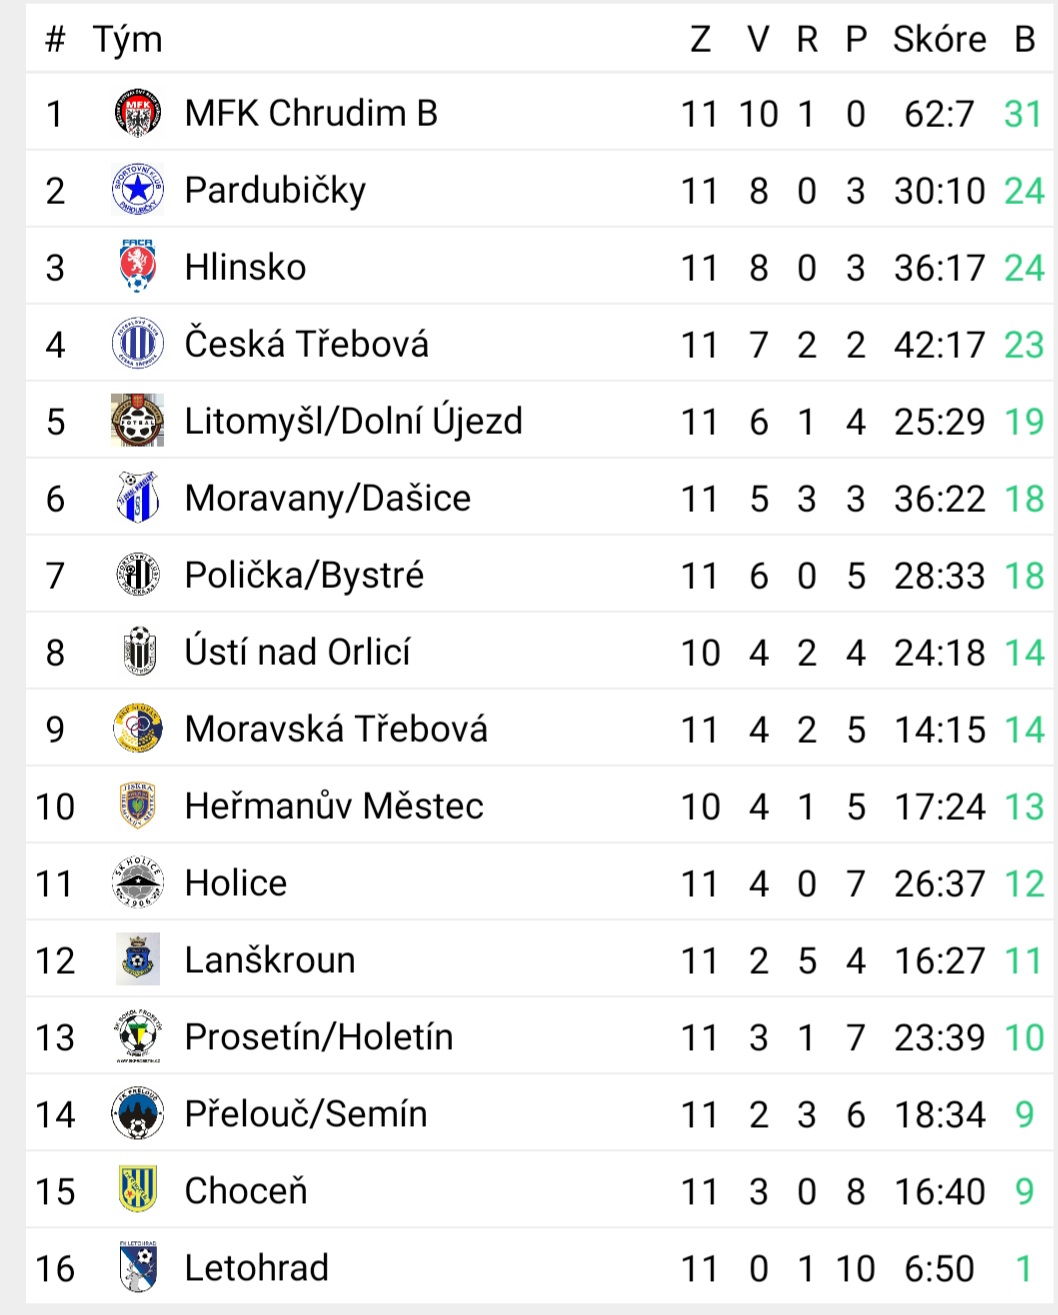The image size is (1058, 1315).
Task: Click the Tým column header
Action: pos(127,40)
